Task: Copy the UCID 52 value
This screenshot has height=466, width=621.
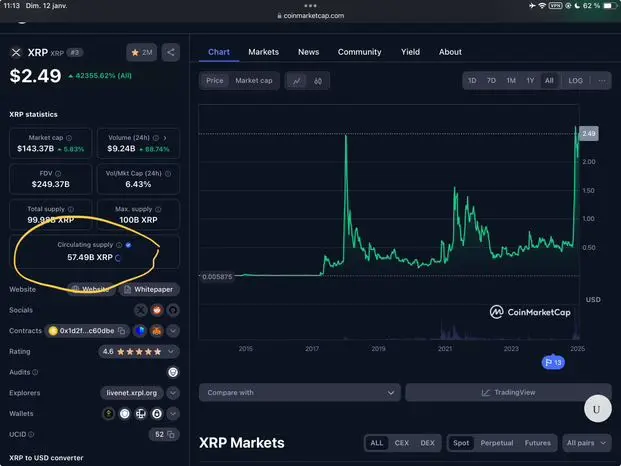Action: pyautogui.click(x=171, y=434)
